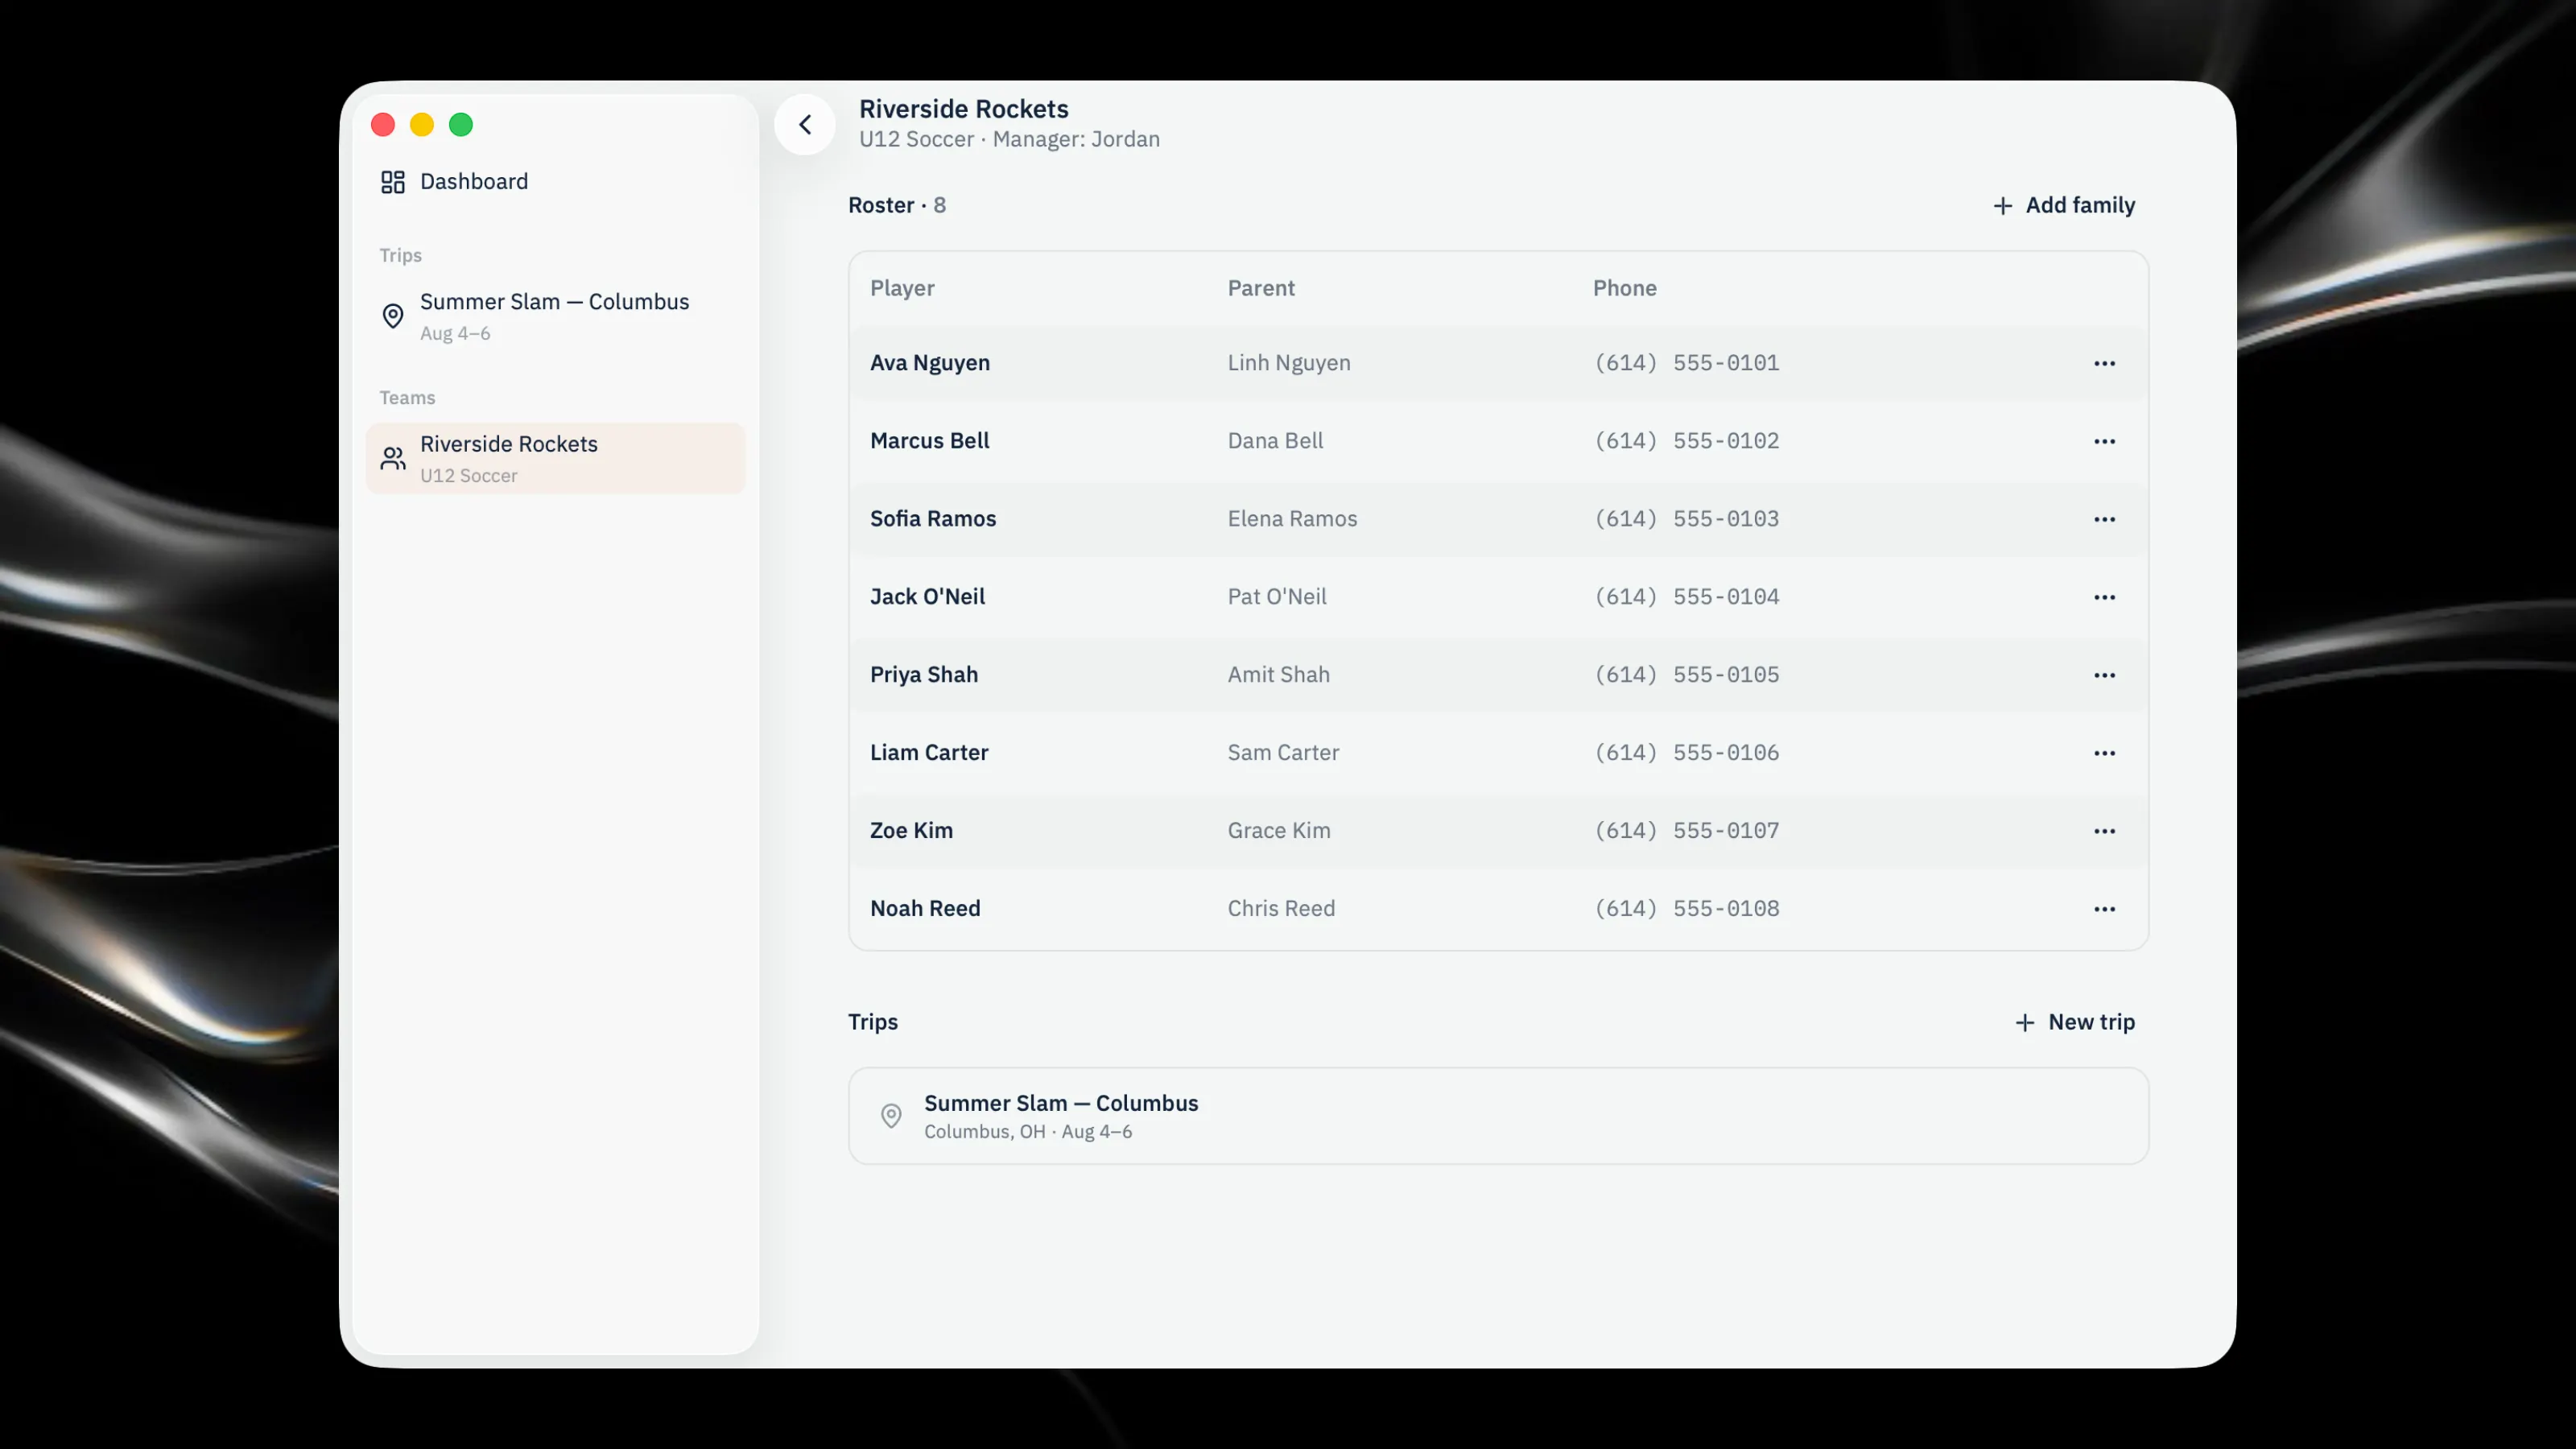Screen dimensions: 2576x1449
Task: Click parent name Amit Shah
Action: pyautogui.click(x=1278, y=675)
